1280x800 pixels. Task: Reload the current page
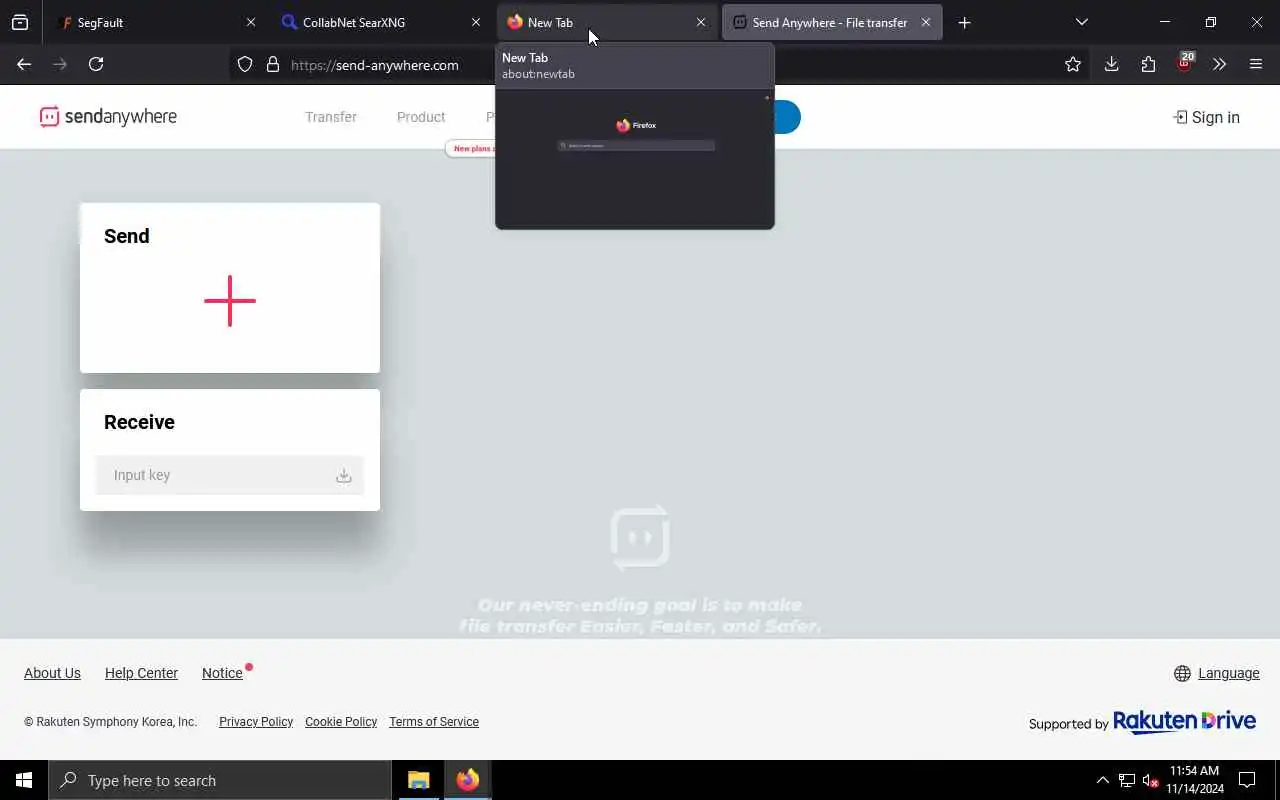(x=96, y=64)
